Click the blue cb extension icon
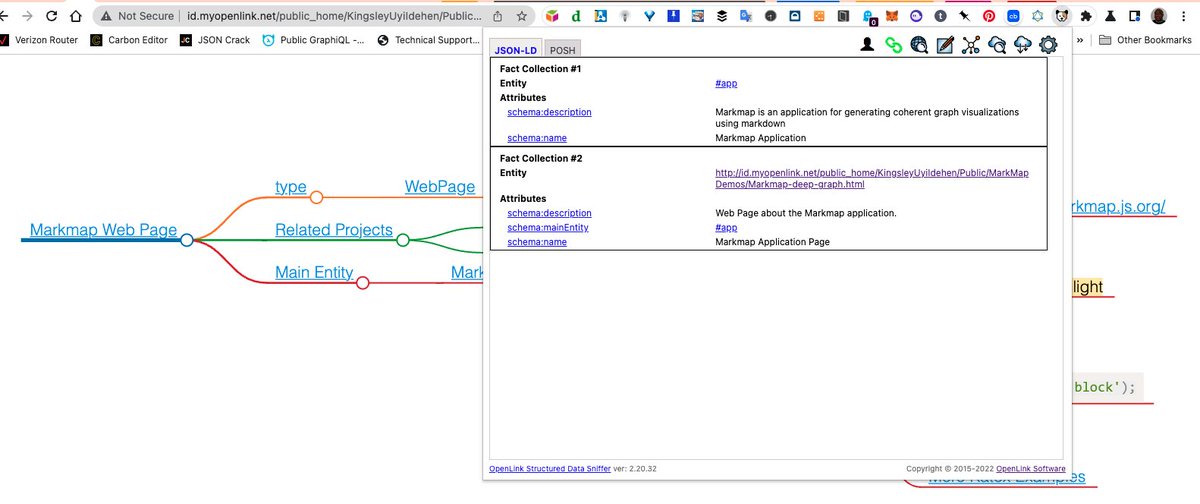 coord(1013,16)
